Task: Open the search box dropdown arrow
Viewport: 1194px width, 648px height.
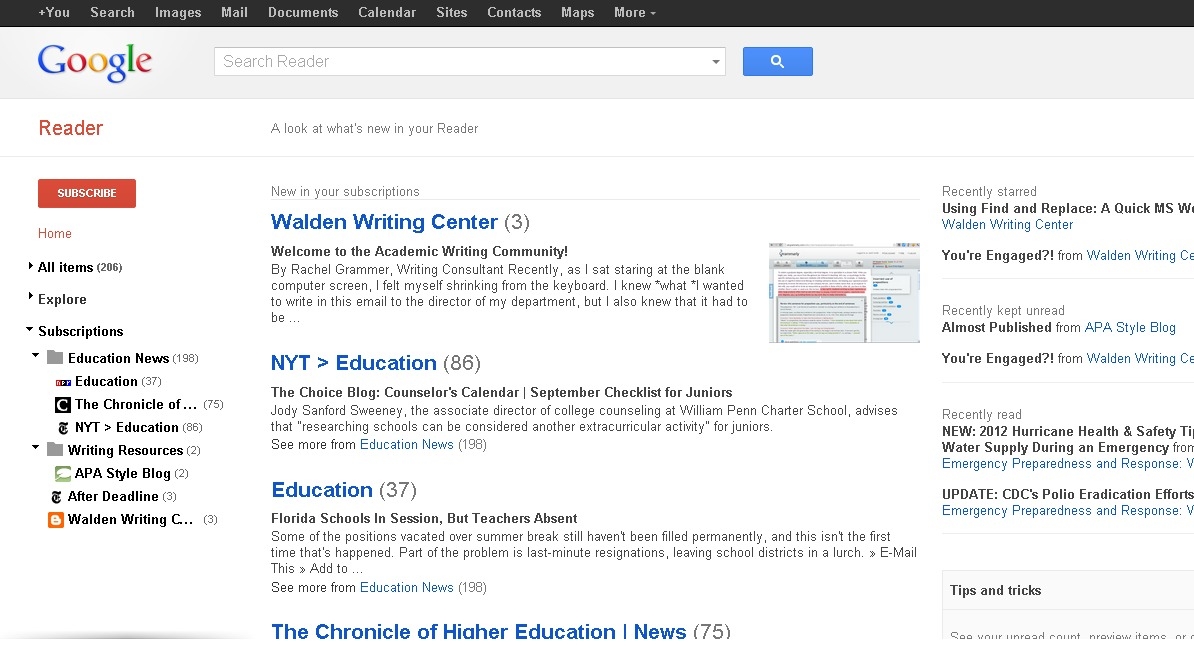Action: point(716,62)
